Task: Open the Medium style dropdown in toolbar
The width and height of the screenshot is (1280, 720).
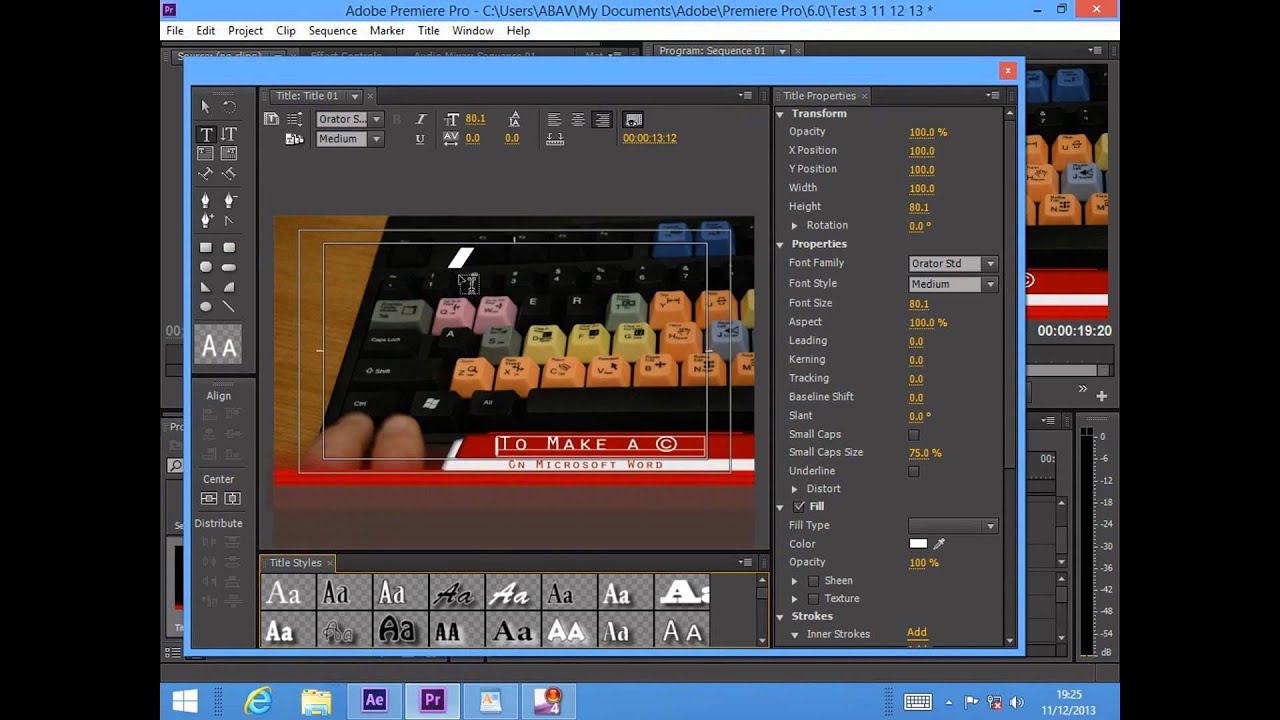Action: point(349,139)
